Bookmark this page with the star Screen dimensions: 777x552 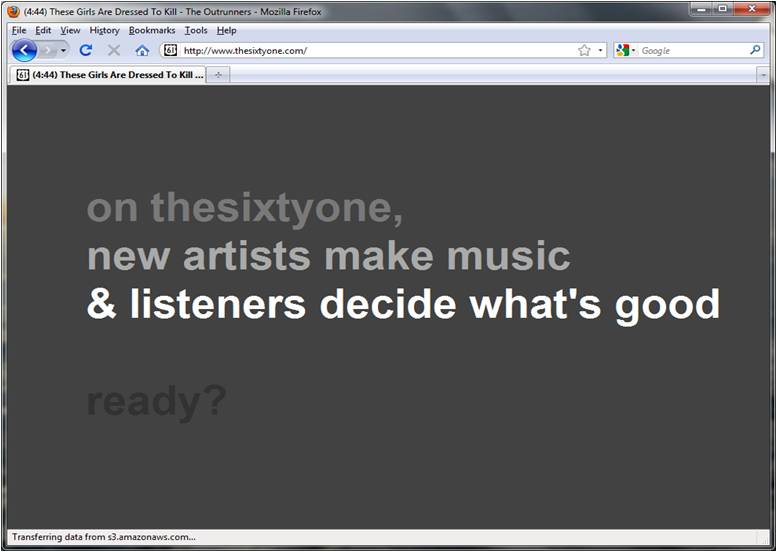coord(584,50)
